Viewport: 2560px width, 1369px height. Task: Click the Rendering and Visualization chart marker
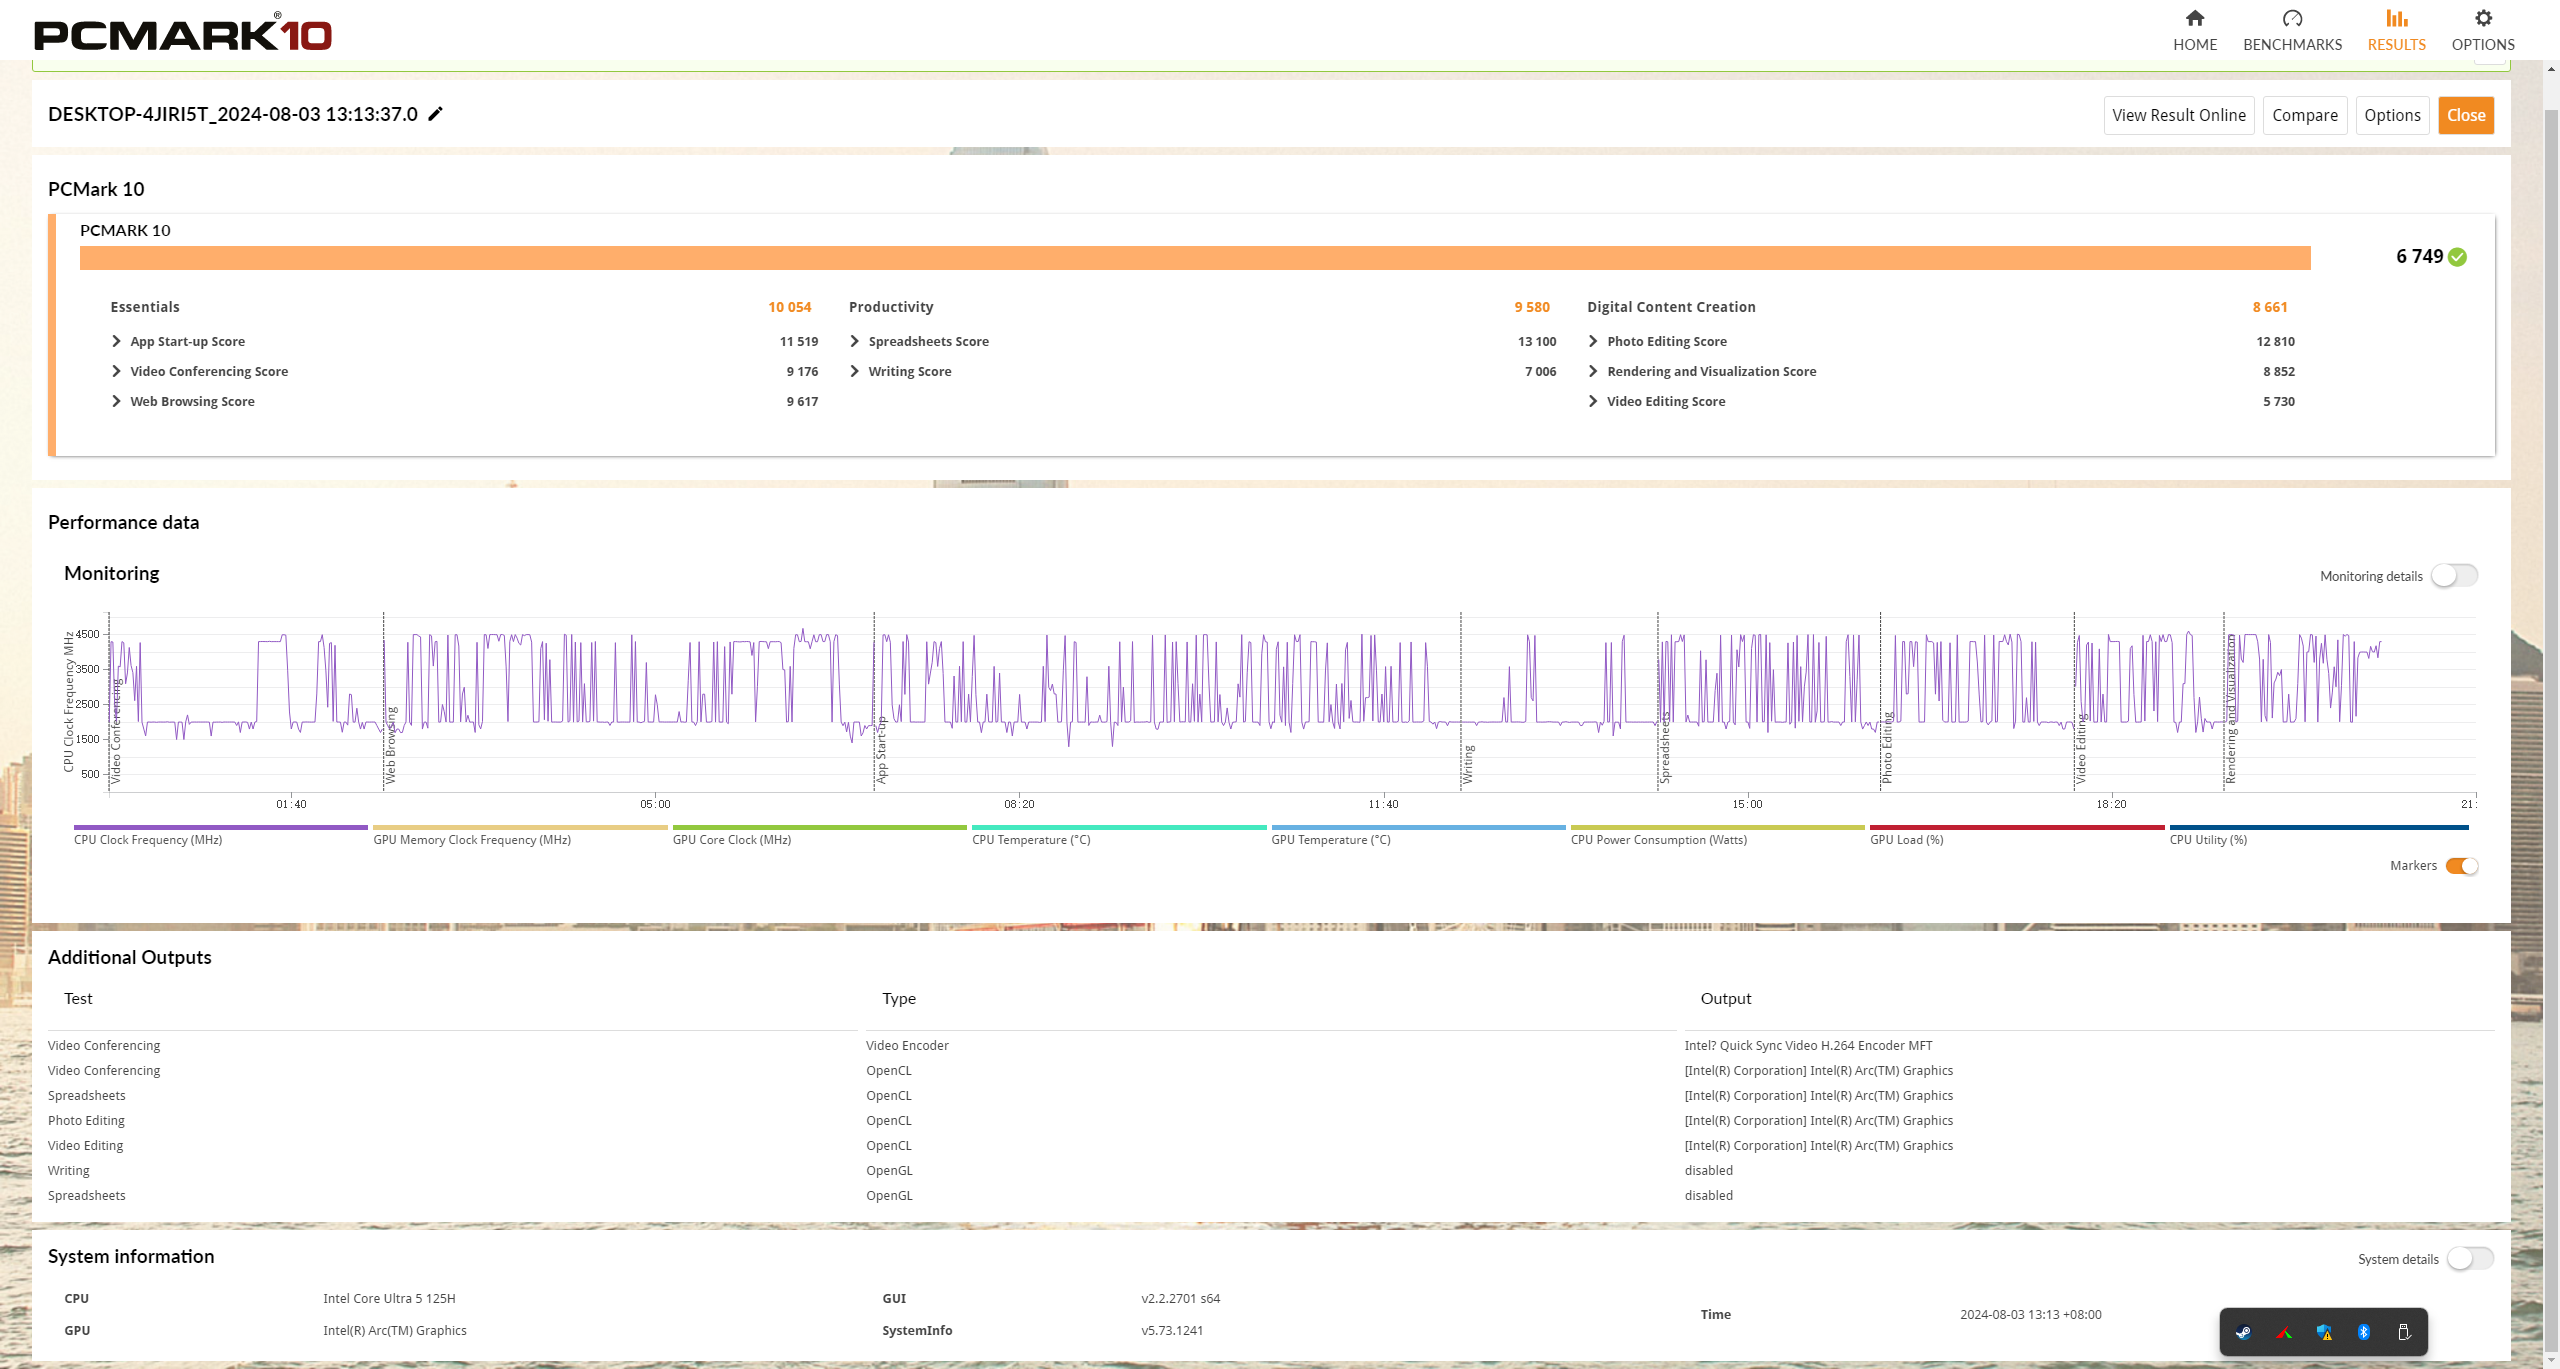(x=2231, y=709)
